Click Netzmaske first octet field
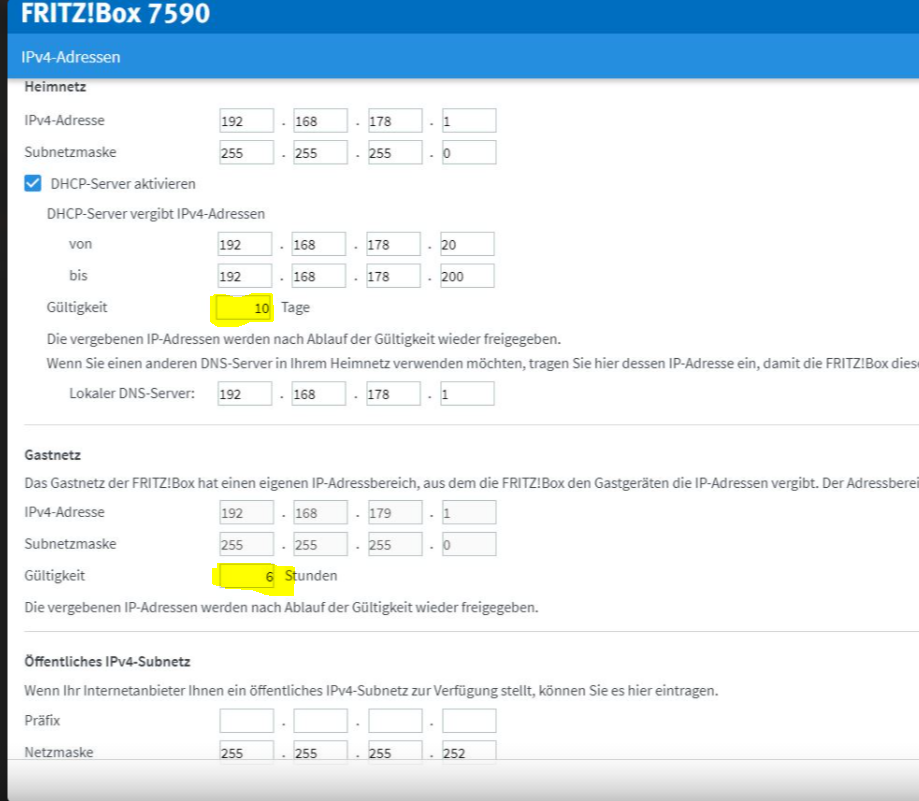This screenshot has height=801, width=919. coord(246,752)
